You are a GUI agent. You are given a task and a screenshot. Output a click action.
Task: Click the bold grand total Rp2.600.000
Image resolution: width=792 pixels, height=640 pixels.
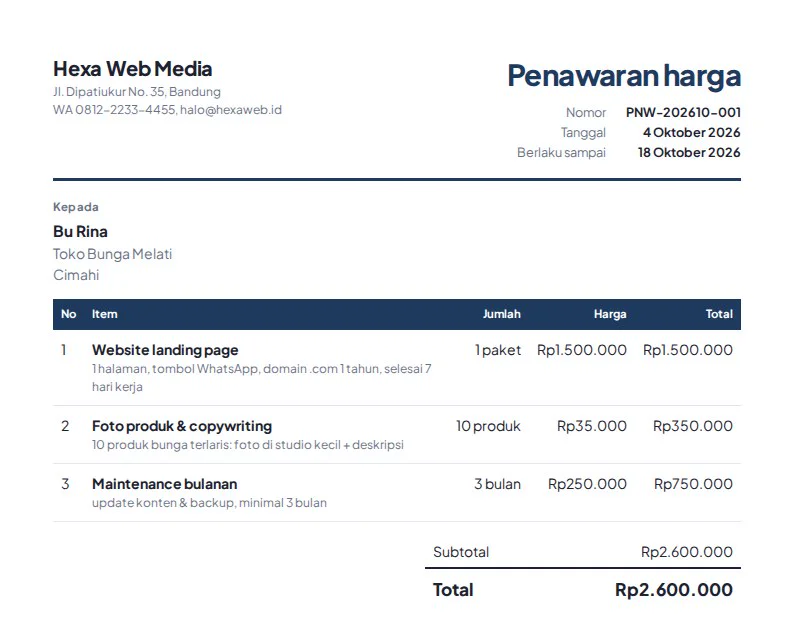click(x=674, y=590)
